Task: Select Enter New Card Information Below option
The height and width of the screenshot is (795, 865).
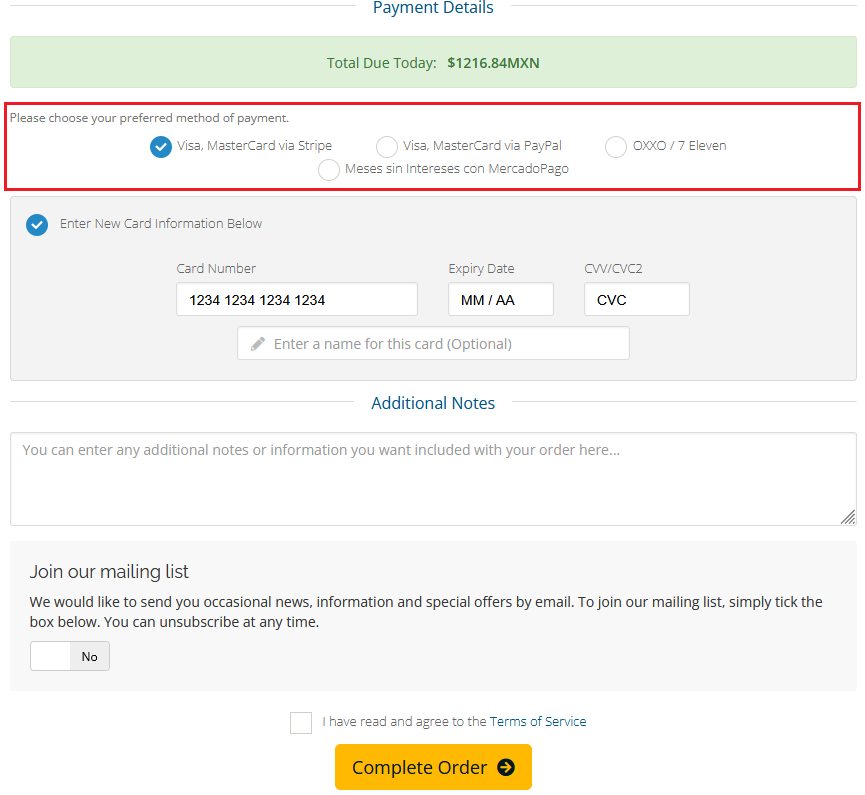Action: 37,225
